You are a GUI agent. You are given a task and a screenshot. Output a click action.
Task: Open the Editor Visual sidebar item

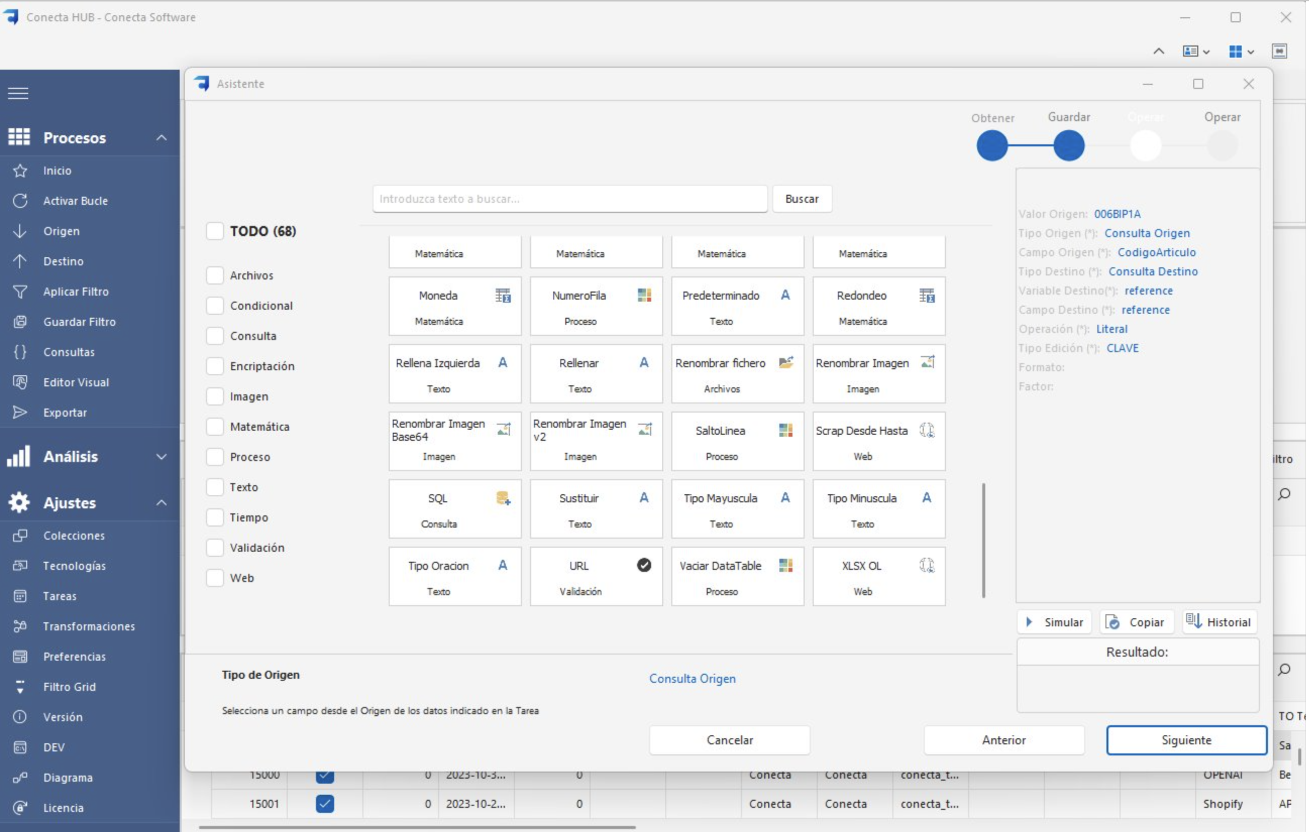point(75,382)
